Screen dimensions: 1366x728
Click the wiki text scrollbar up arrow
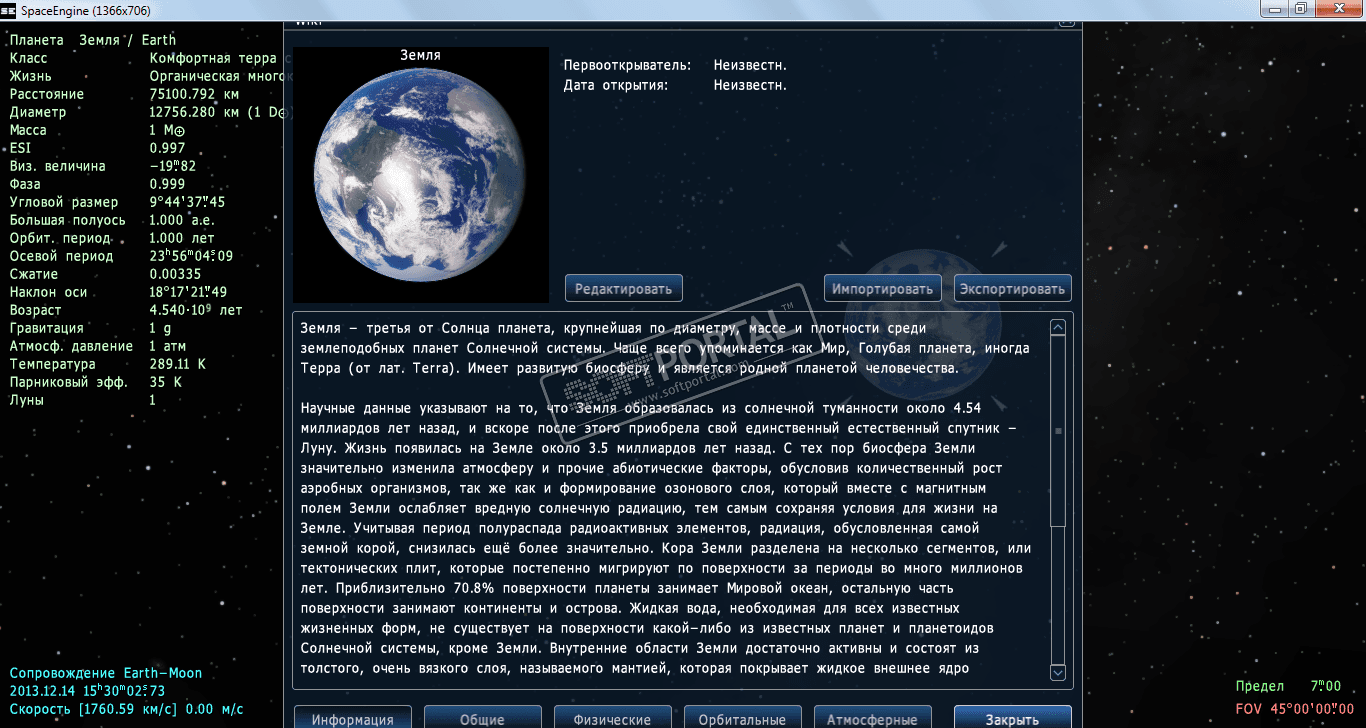tap(1058, 327)
